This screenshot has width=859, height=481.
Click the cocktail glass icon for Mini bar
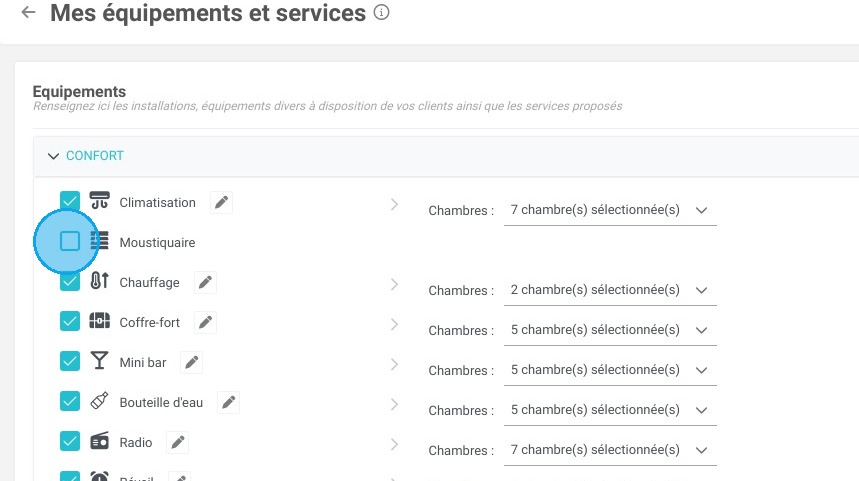(99, 360)
